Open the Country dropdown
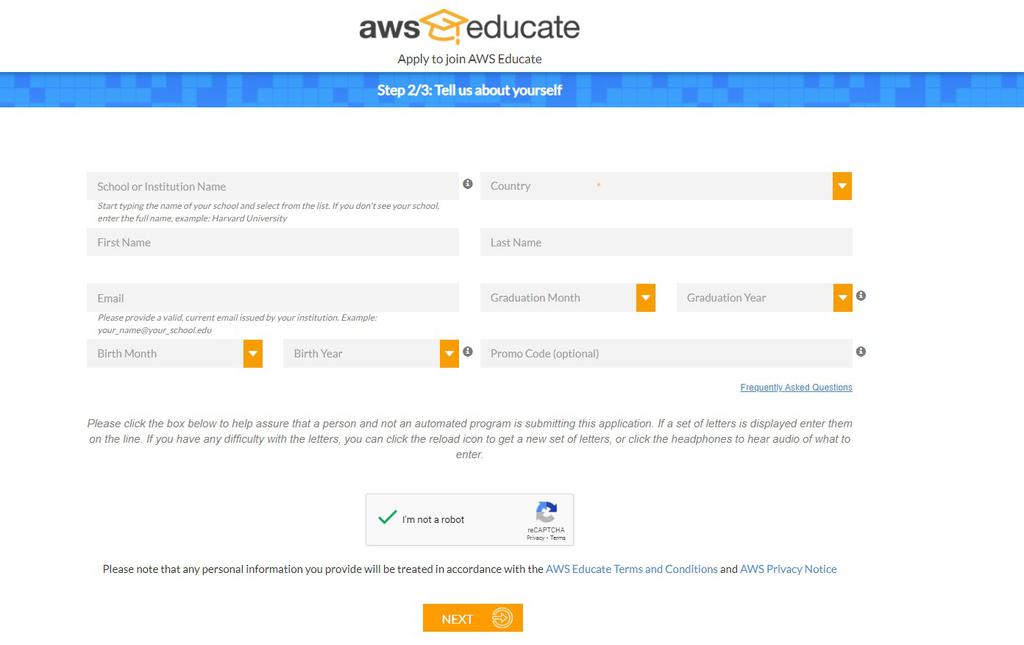Viewport: 1024px width, 645px height. tap(665, 186)
